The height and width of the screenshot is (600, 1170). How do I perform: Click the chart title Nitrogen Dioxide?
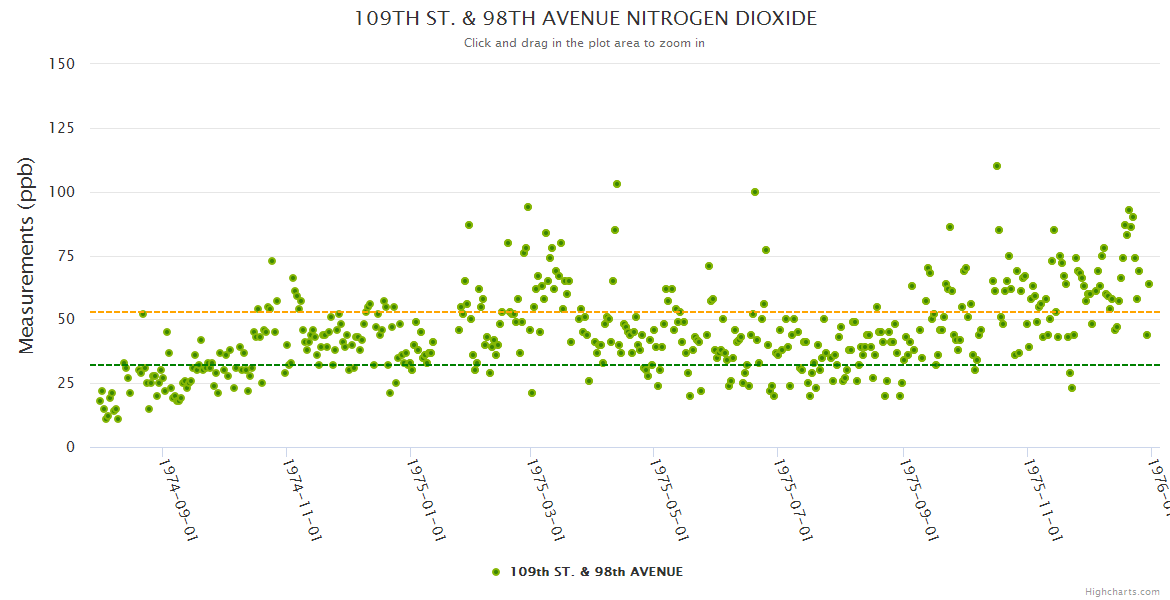pos(585,19)
